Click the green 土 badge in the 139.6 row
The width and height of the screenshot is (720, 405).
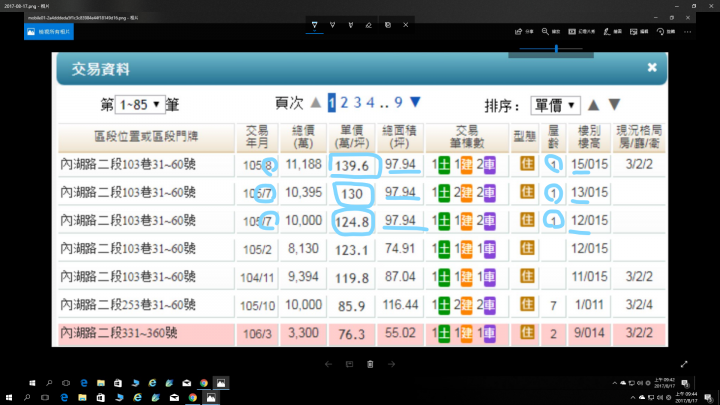[444, 165]
